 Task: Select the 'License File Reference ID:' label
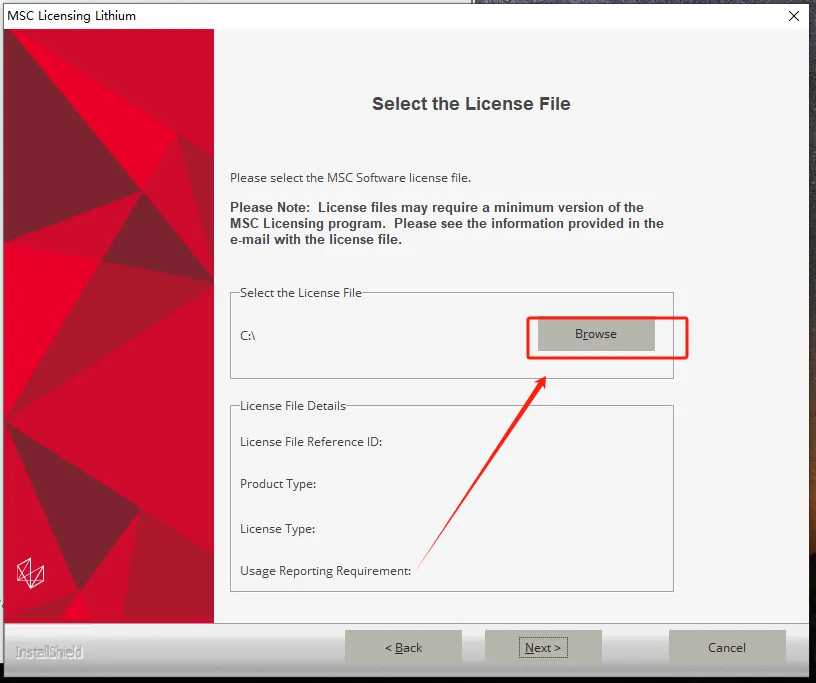(311, 442)
